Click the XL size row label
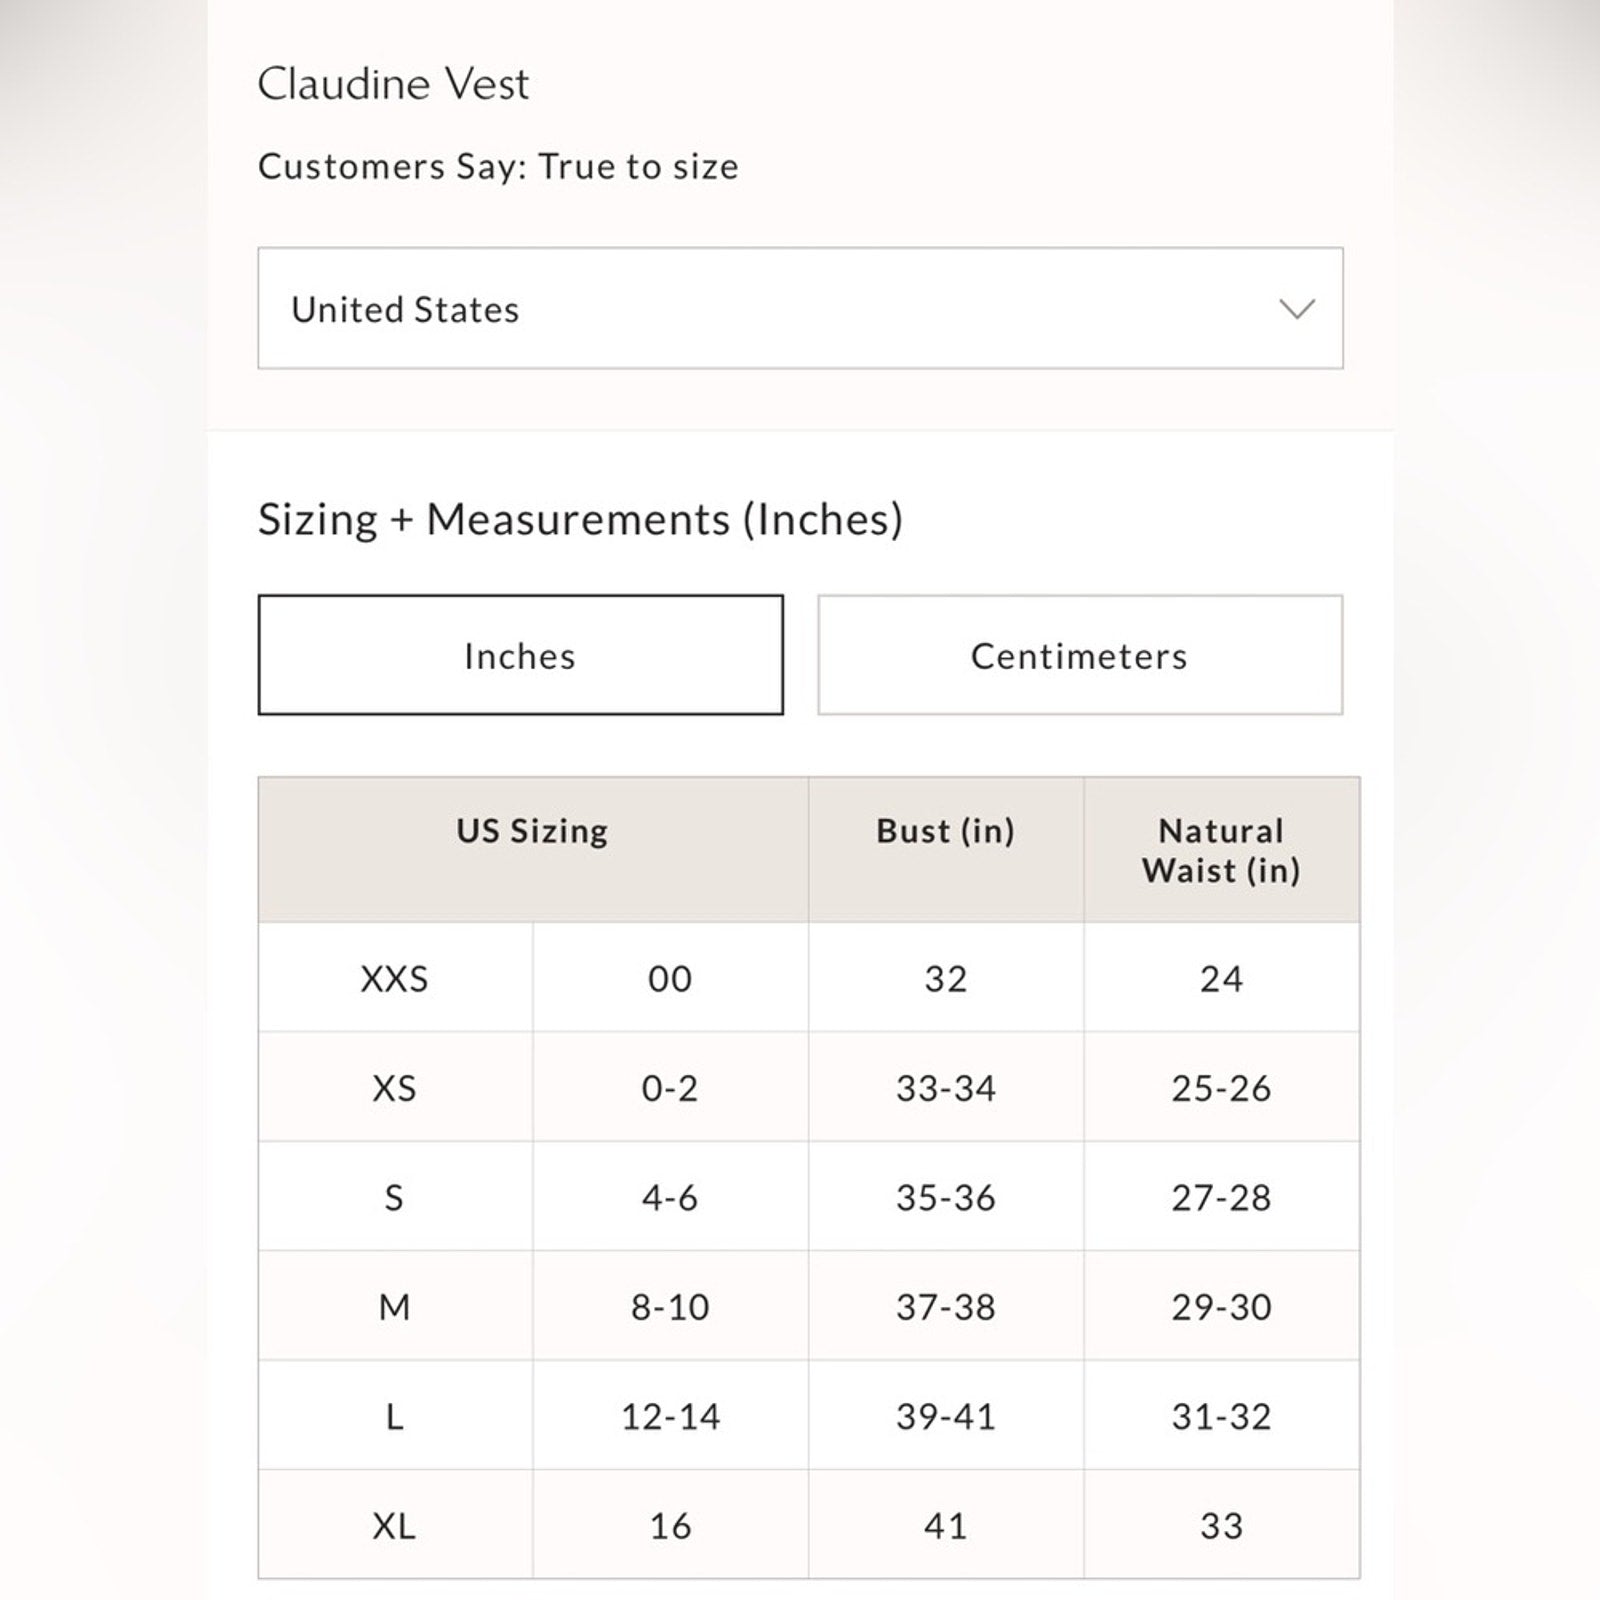Image resolution: width=1600 pixels, height=1600 pixels. (395, 1526)
